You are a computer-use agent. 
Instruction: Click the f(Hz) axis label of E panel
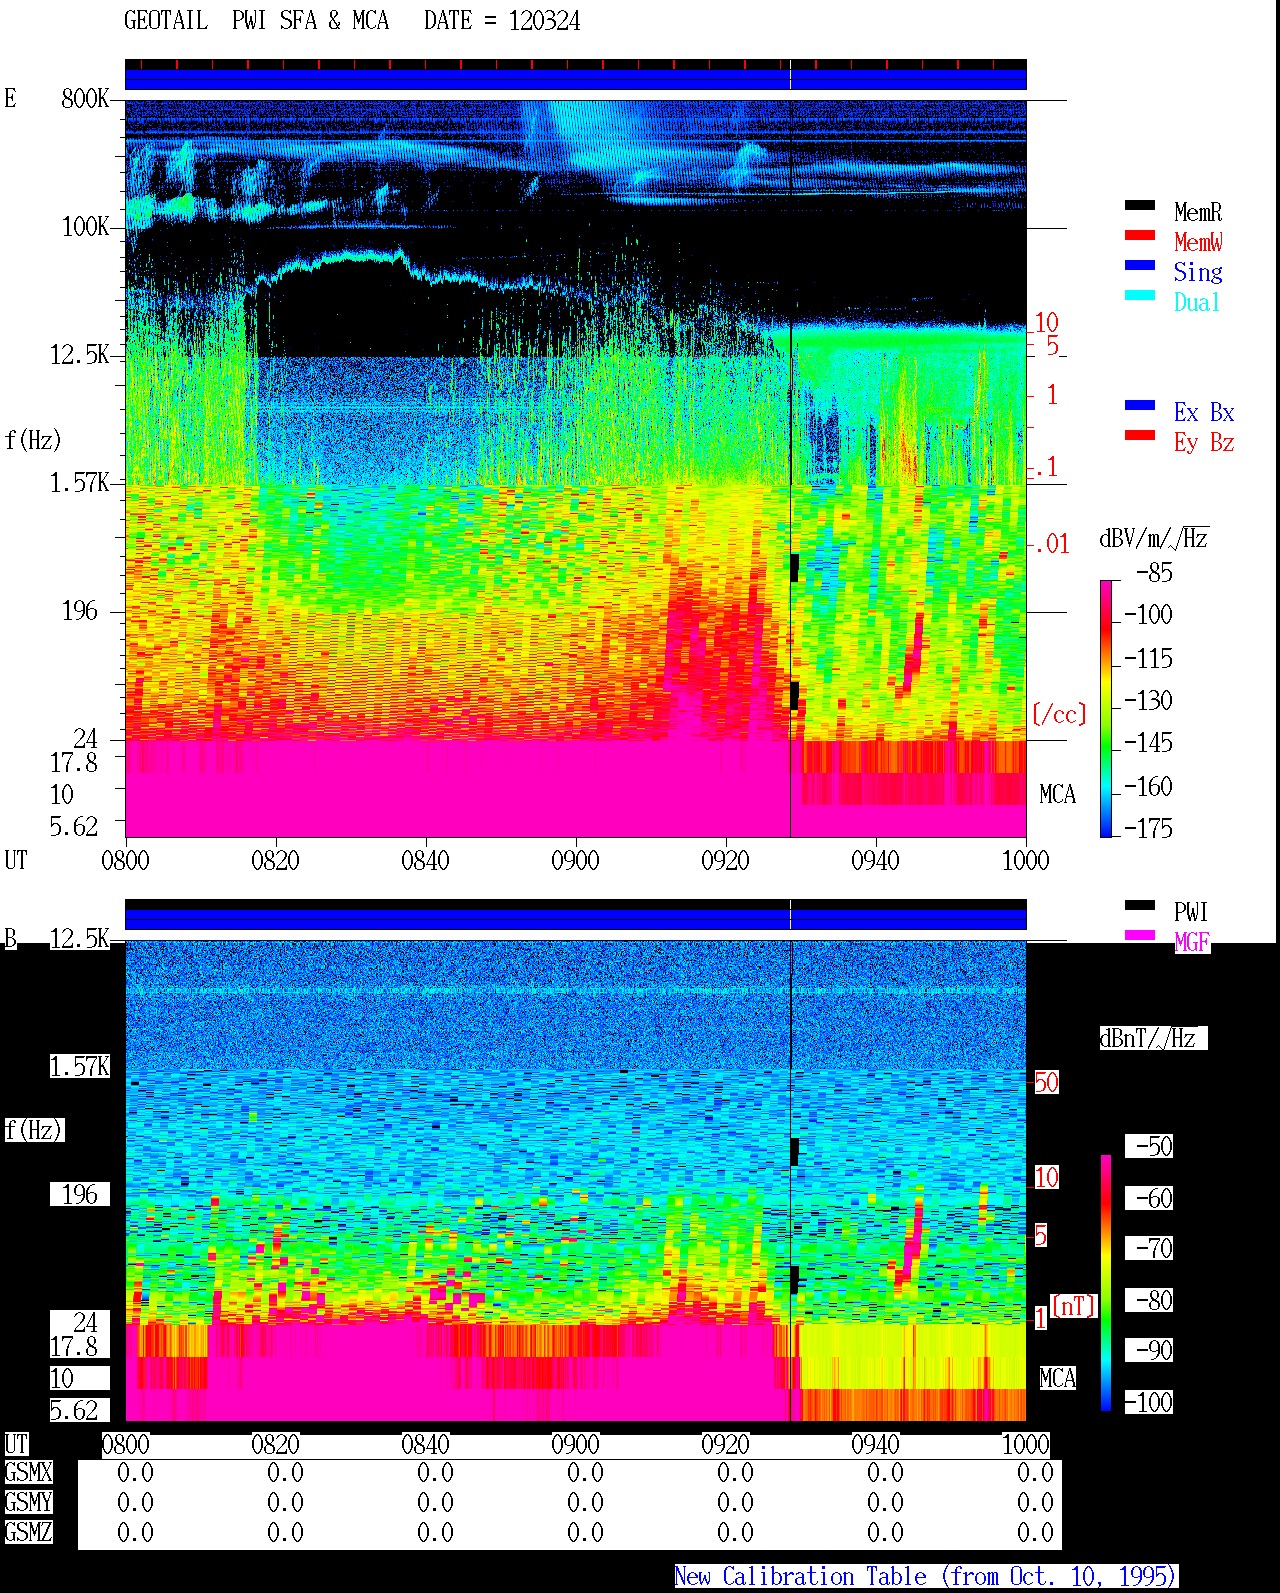tap(33, 439)
